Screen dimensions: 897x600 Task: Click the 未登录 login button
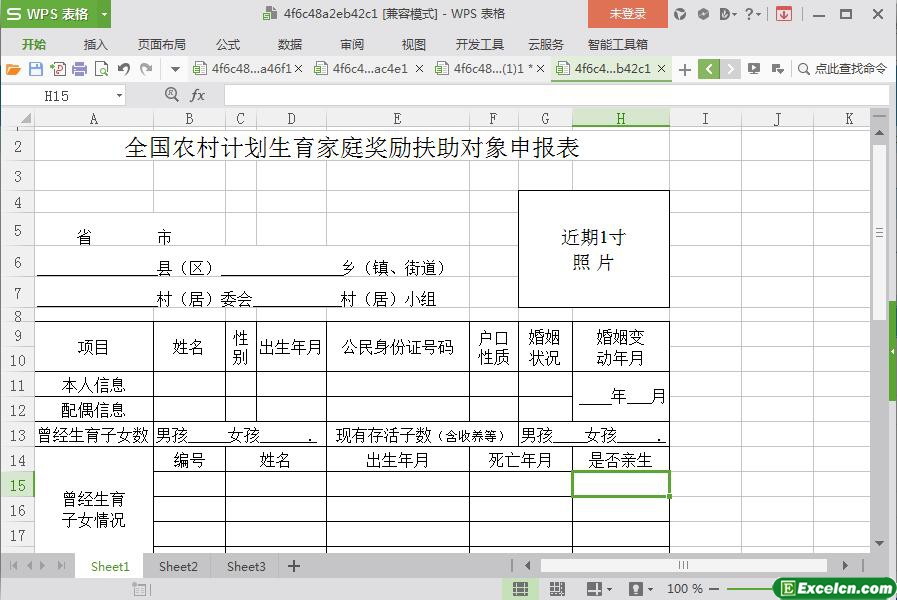pos(628,14)
